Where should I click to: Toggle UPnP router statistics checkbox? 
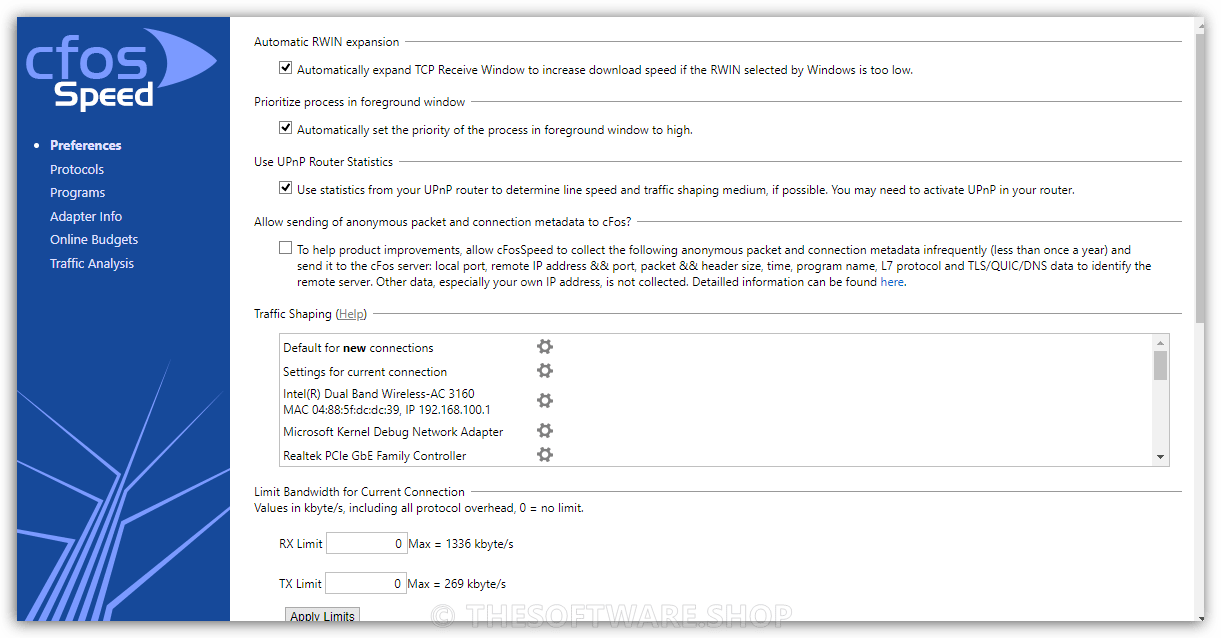286,189
